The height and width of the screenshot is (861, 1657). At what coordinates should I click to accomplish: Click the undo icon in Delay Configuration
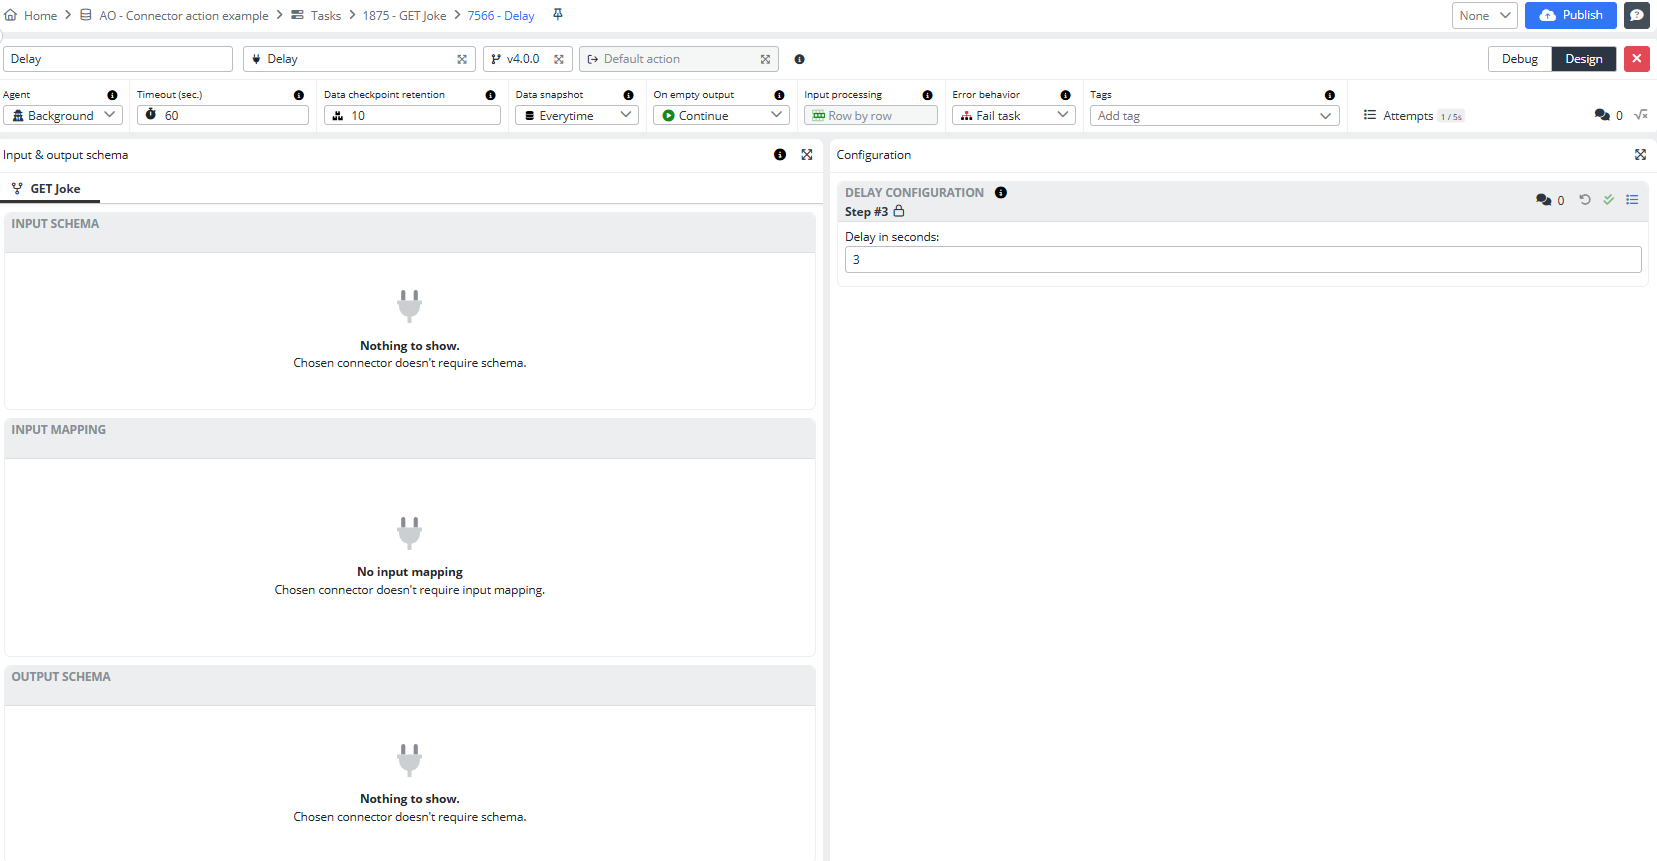click(x=1585, y=200)
